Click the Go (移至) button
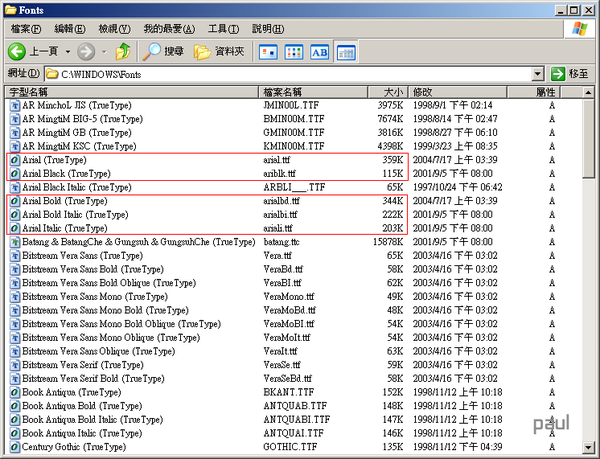This screenshot has height=459, width=600. (x=570, y=73)
